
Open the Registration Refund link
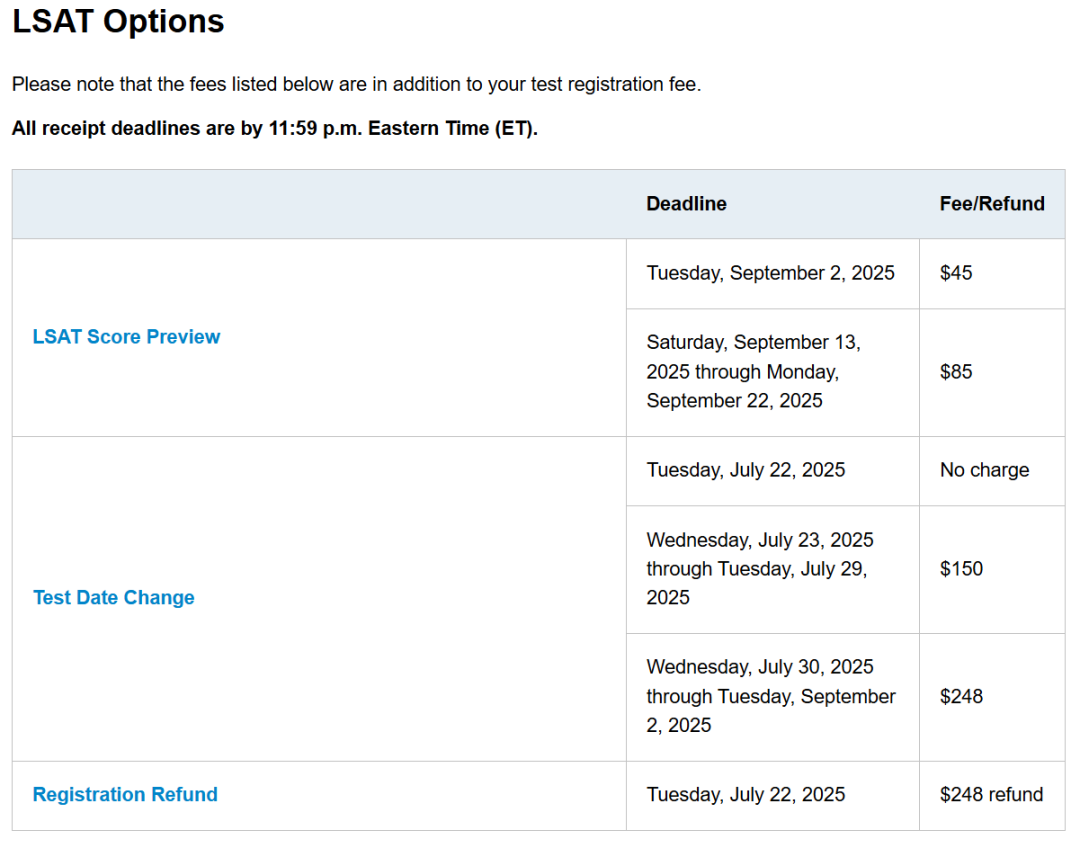coord(125,795)
